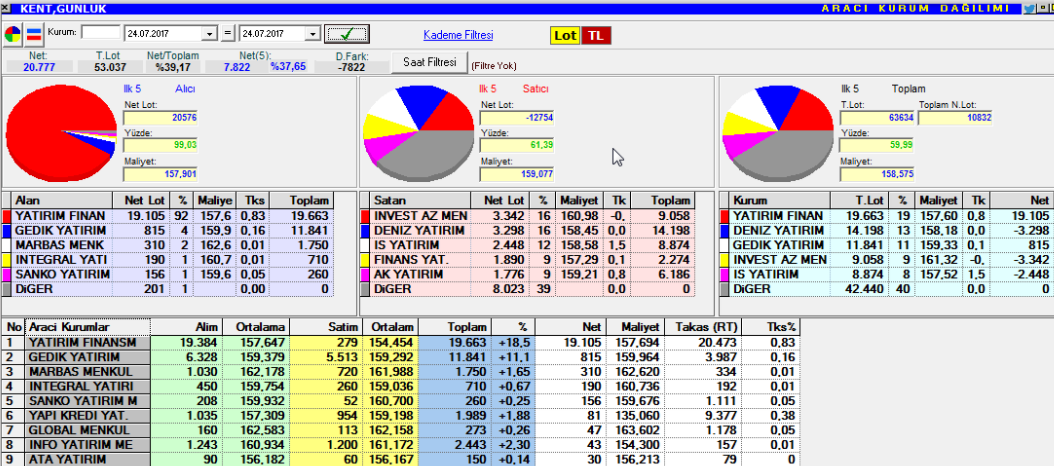Viewport: 1054px width, 466px height.
Task: Click the T.Lot value 63634 field
Action: pos(877,118)
